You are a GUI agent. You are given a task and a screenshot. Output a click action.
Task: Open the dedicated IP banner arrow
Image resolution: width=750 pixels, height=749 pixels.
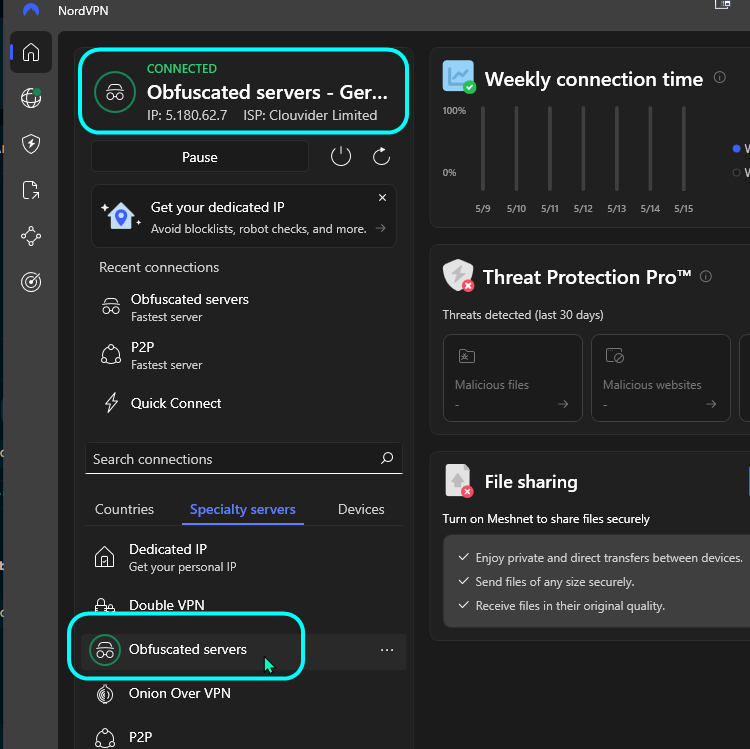[x=381, y=228]
